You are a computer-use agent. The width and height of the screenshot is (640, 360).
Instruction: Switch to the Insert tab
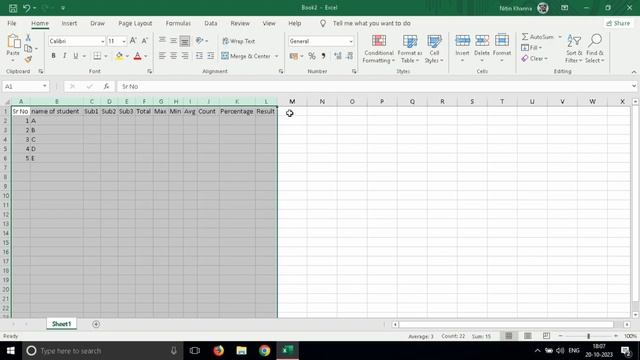pyautogui.click(x=69, y=23)
